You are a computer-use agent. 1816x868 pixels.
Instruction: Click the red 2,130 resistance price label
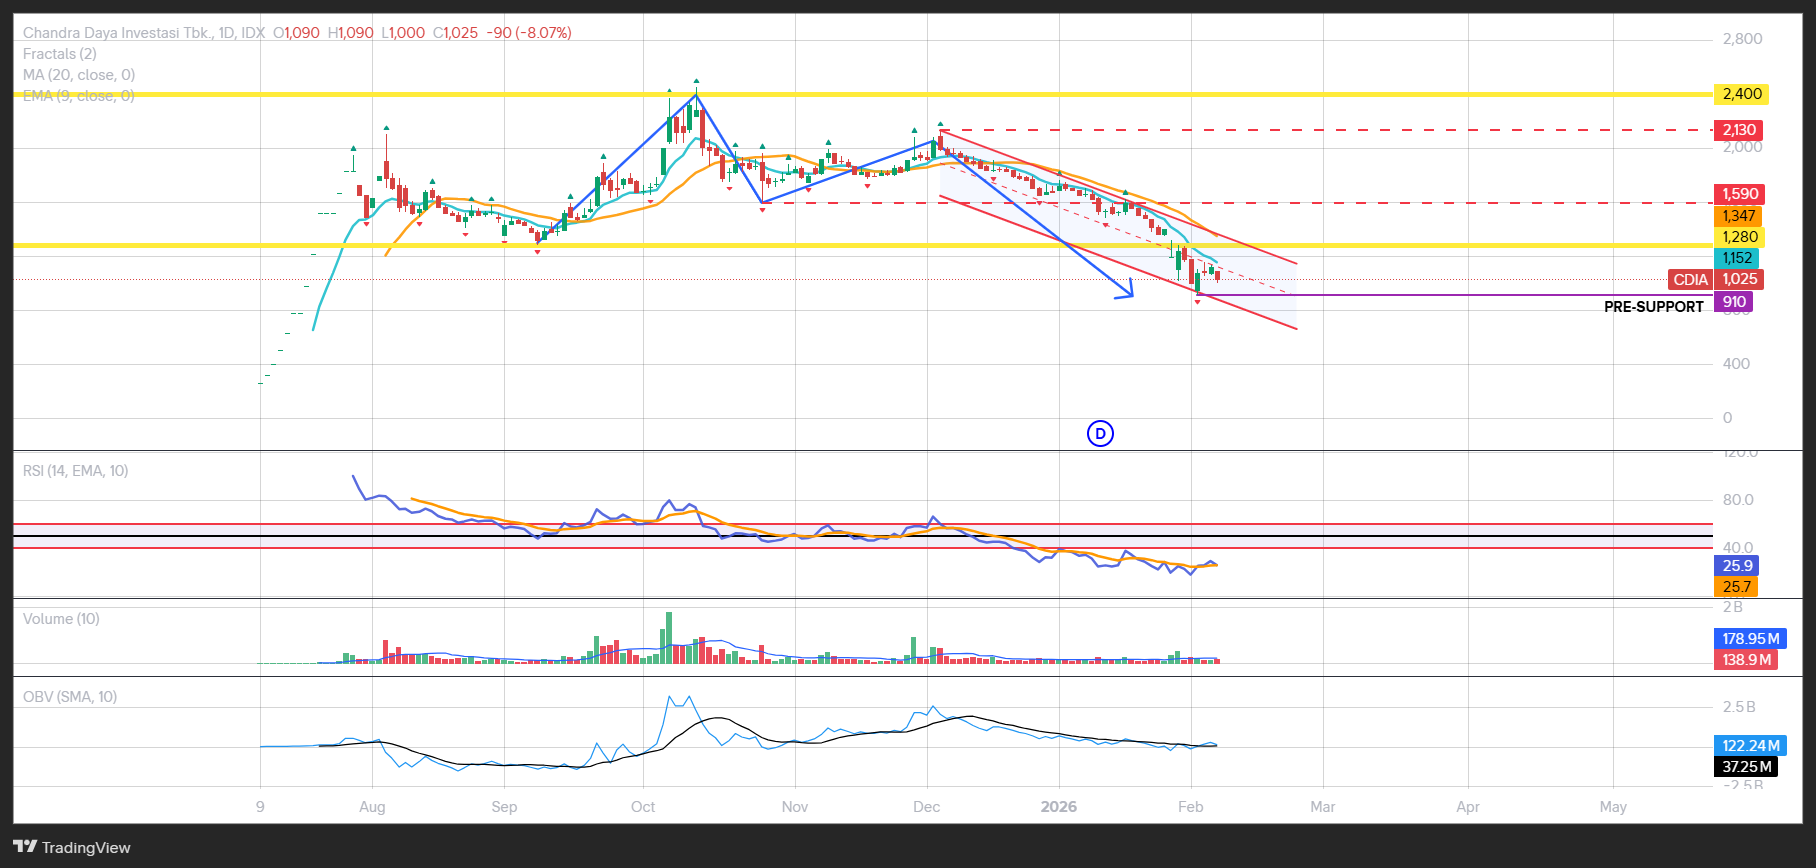click(x=1738, y=130)
